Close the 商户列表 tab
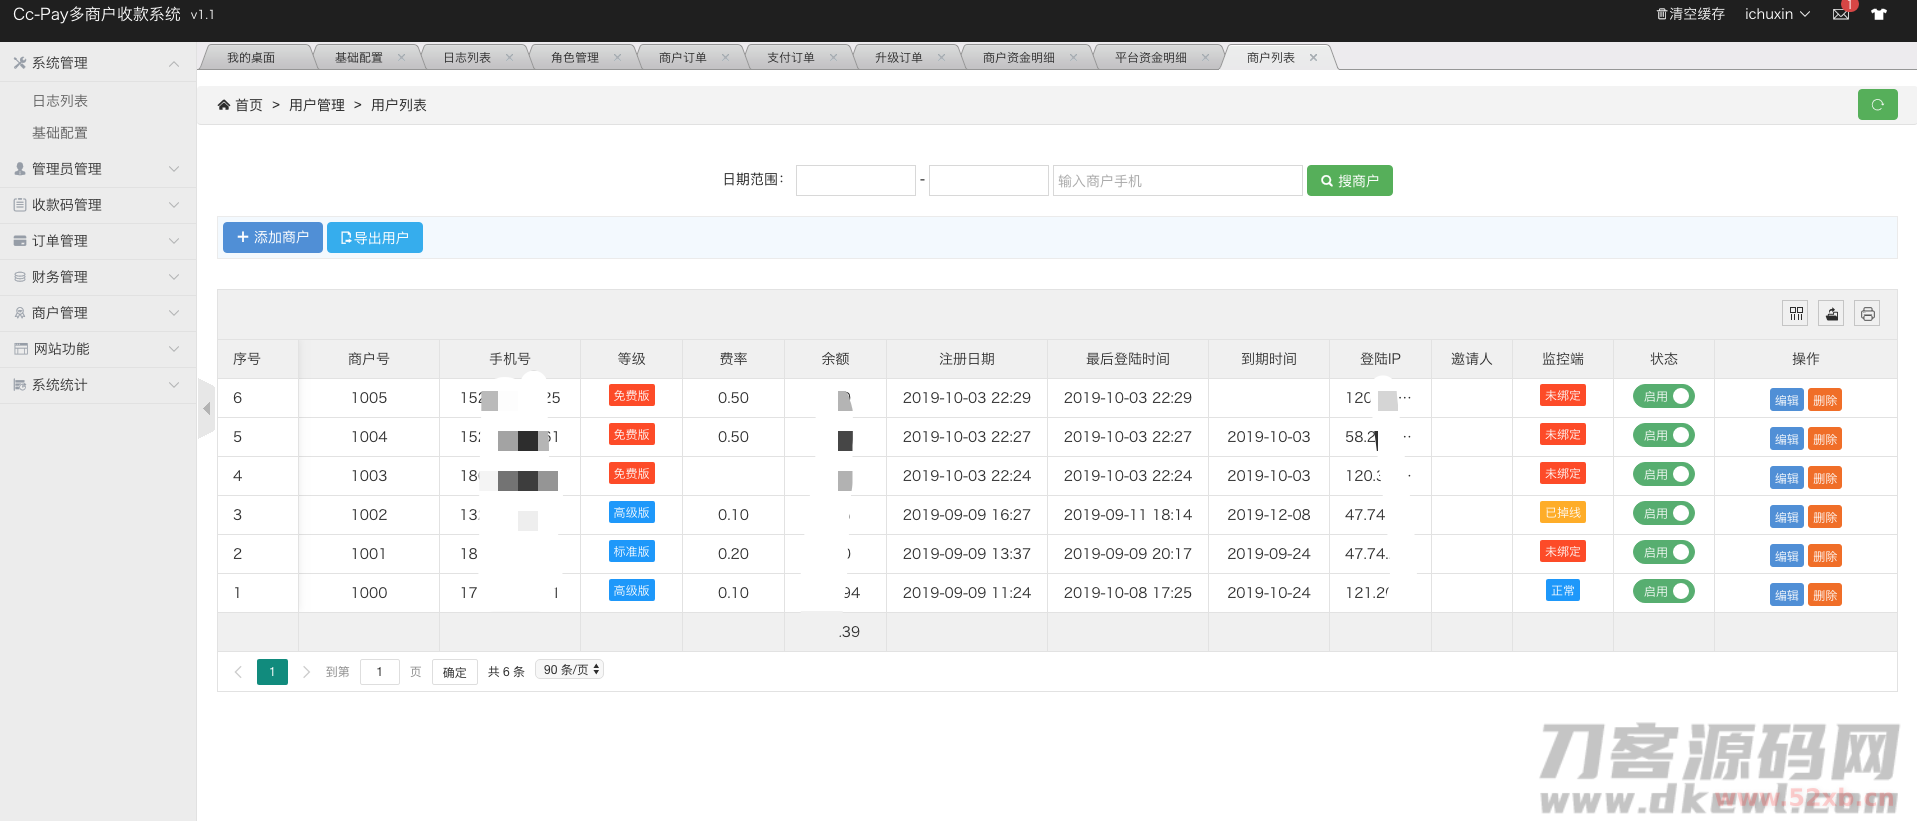 click(1313, 58)
